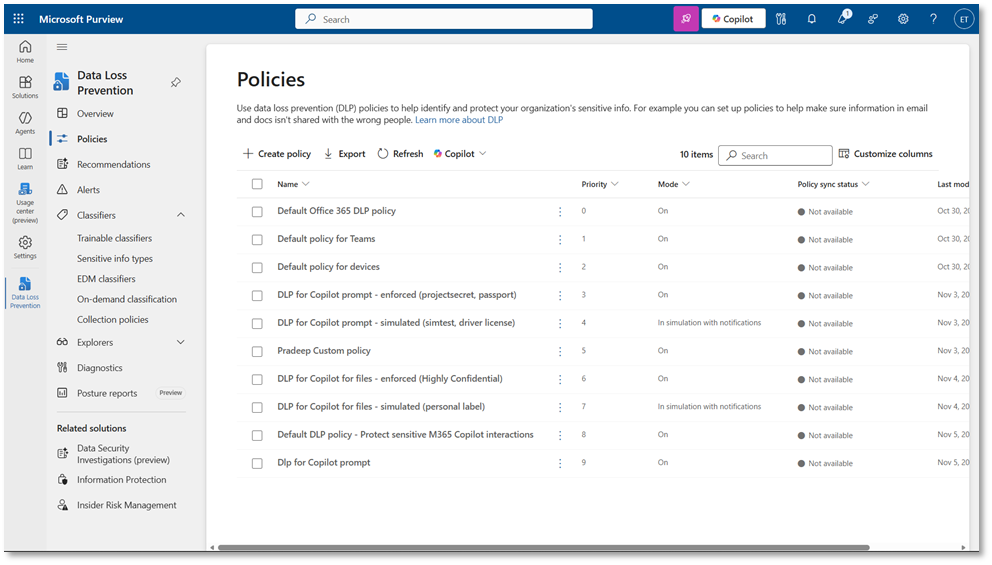The image size is (992, 565).
Task: Select checkbox for Pradeep Custom policy
Action: [257, 351]
